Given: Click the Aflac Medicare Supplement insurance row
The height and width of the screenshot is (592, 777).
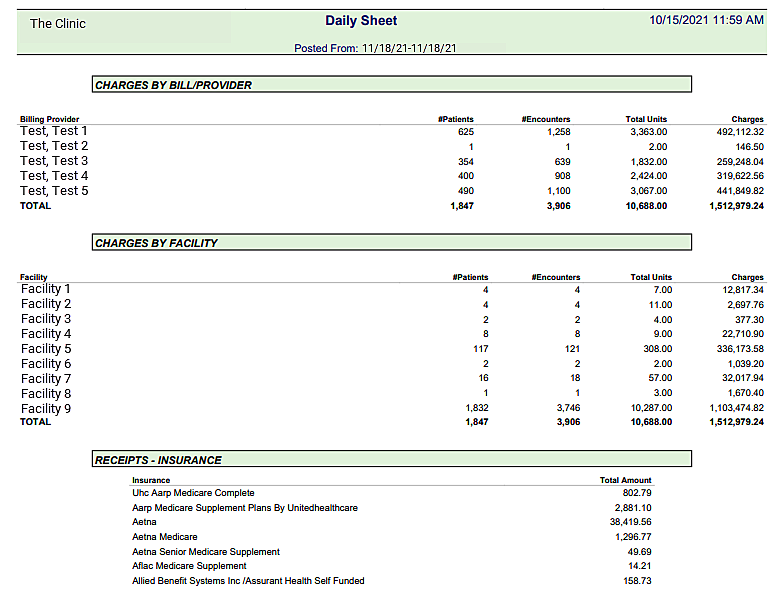Looking at the screenshot, I should coord(189,566).
